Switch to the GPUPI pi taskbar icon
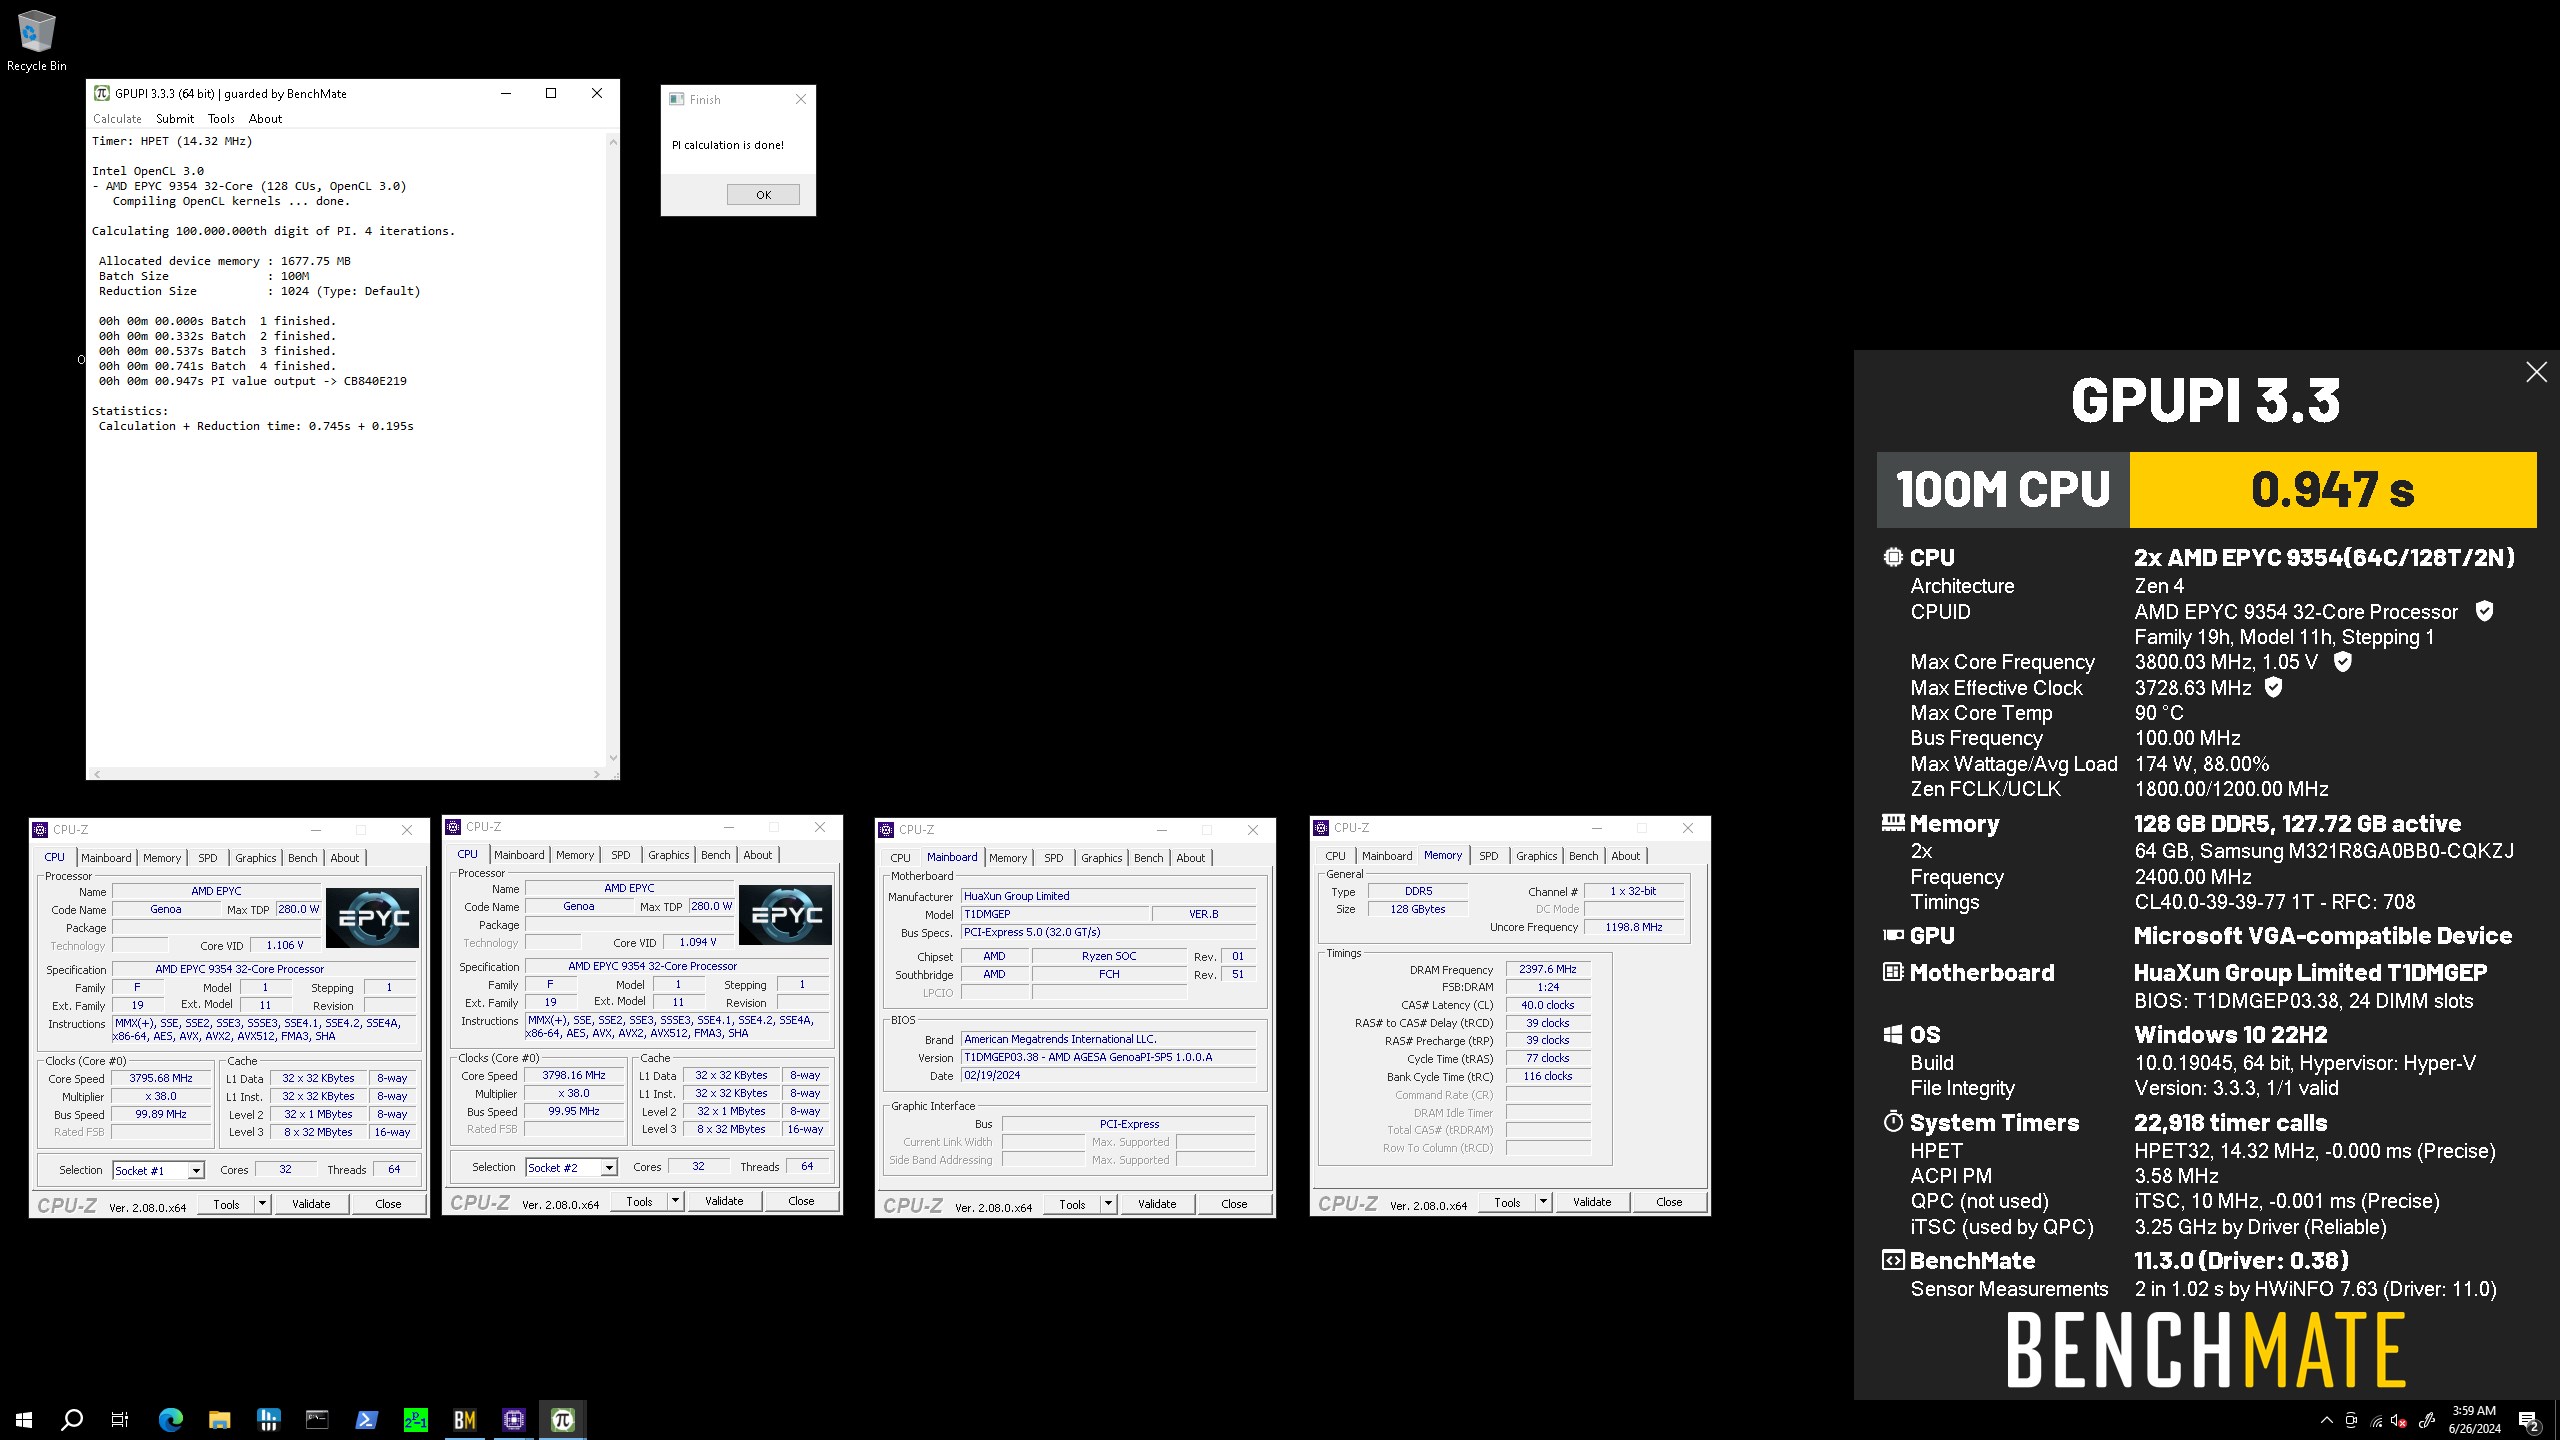The height and width of the screenshot is (1440, 2560). coord(562,1419)
